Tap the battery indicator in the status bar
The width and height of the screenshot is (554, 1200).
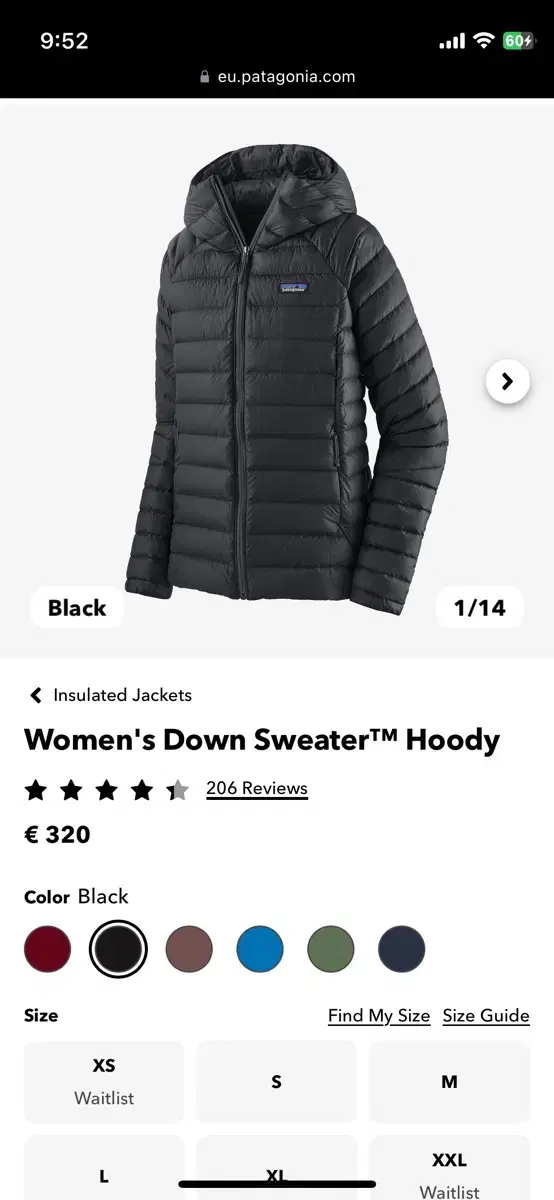518,41
